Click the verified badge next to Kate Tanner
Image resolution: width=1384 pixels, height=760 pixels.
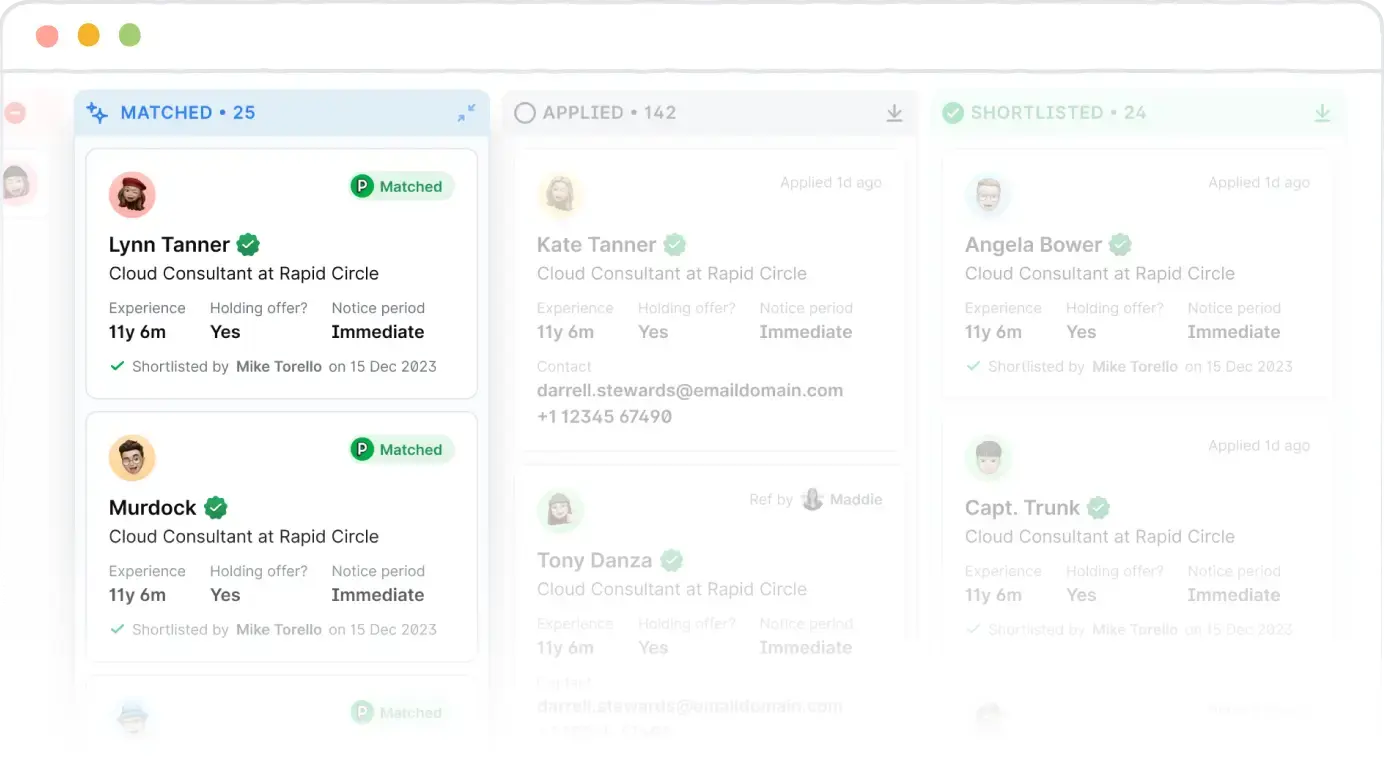click(x=674, y=244)
